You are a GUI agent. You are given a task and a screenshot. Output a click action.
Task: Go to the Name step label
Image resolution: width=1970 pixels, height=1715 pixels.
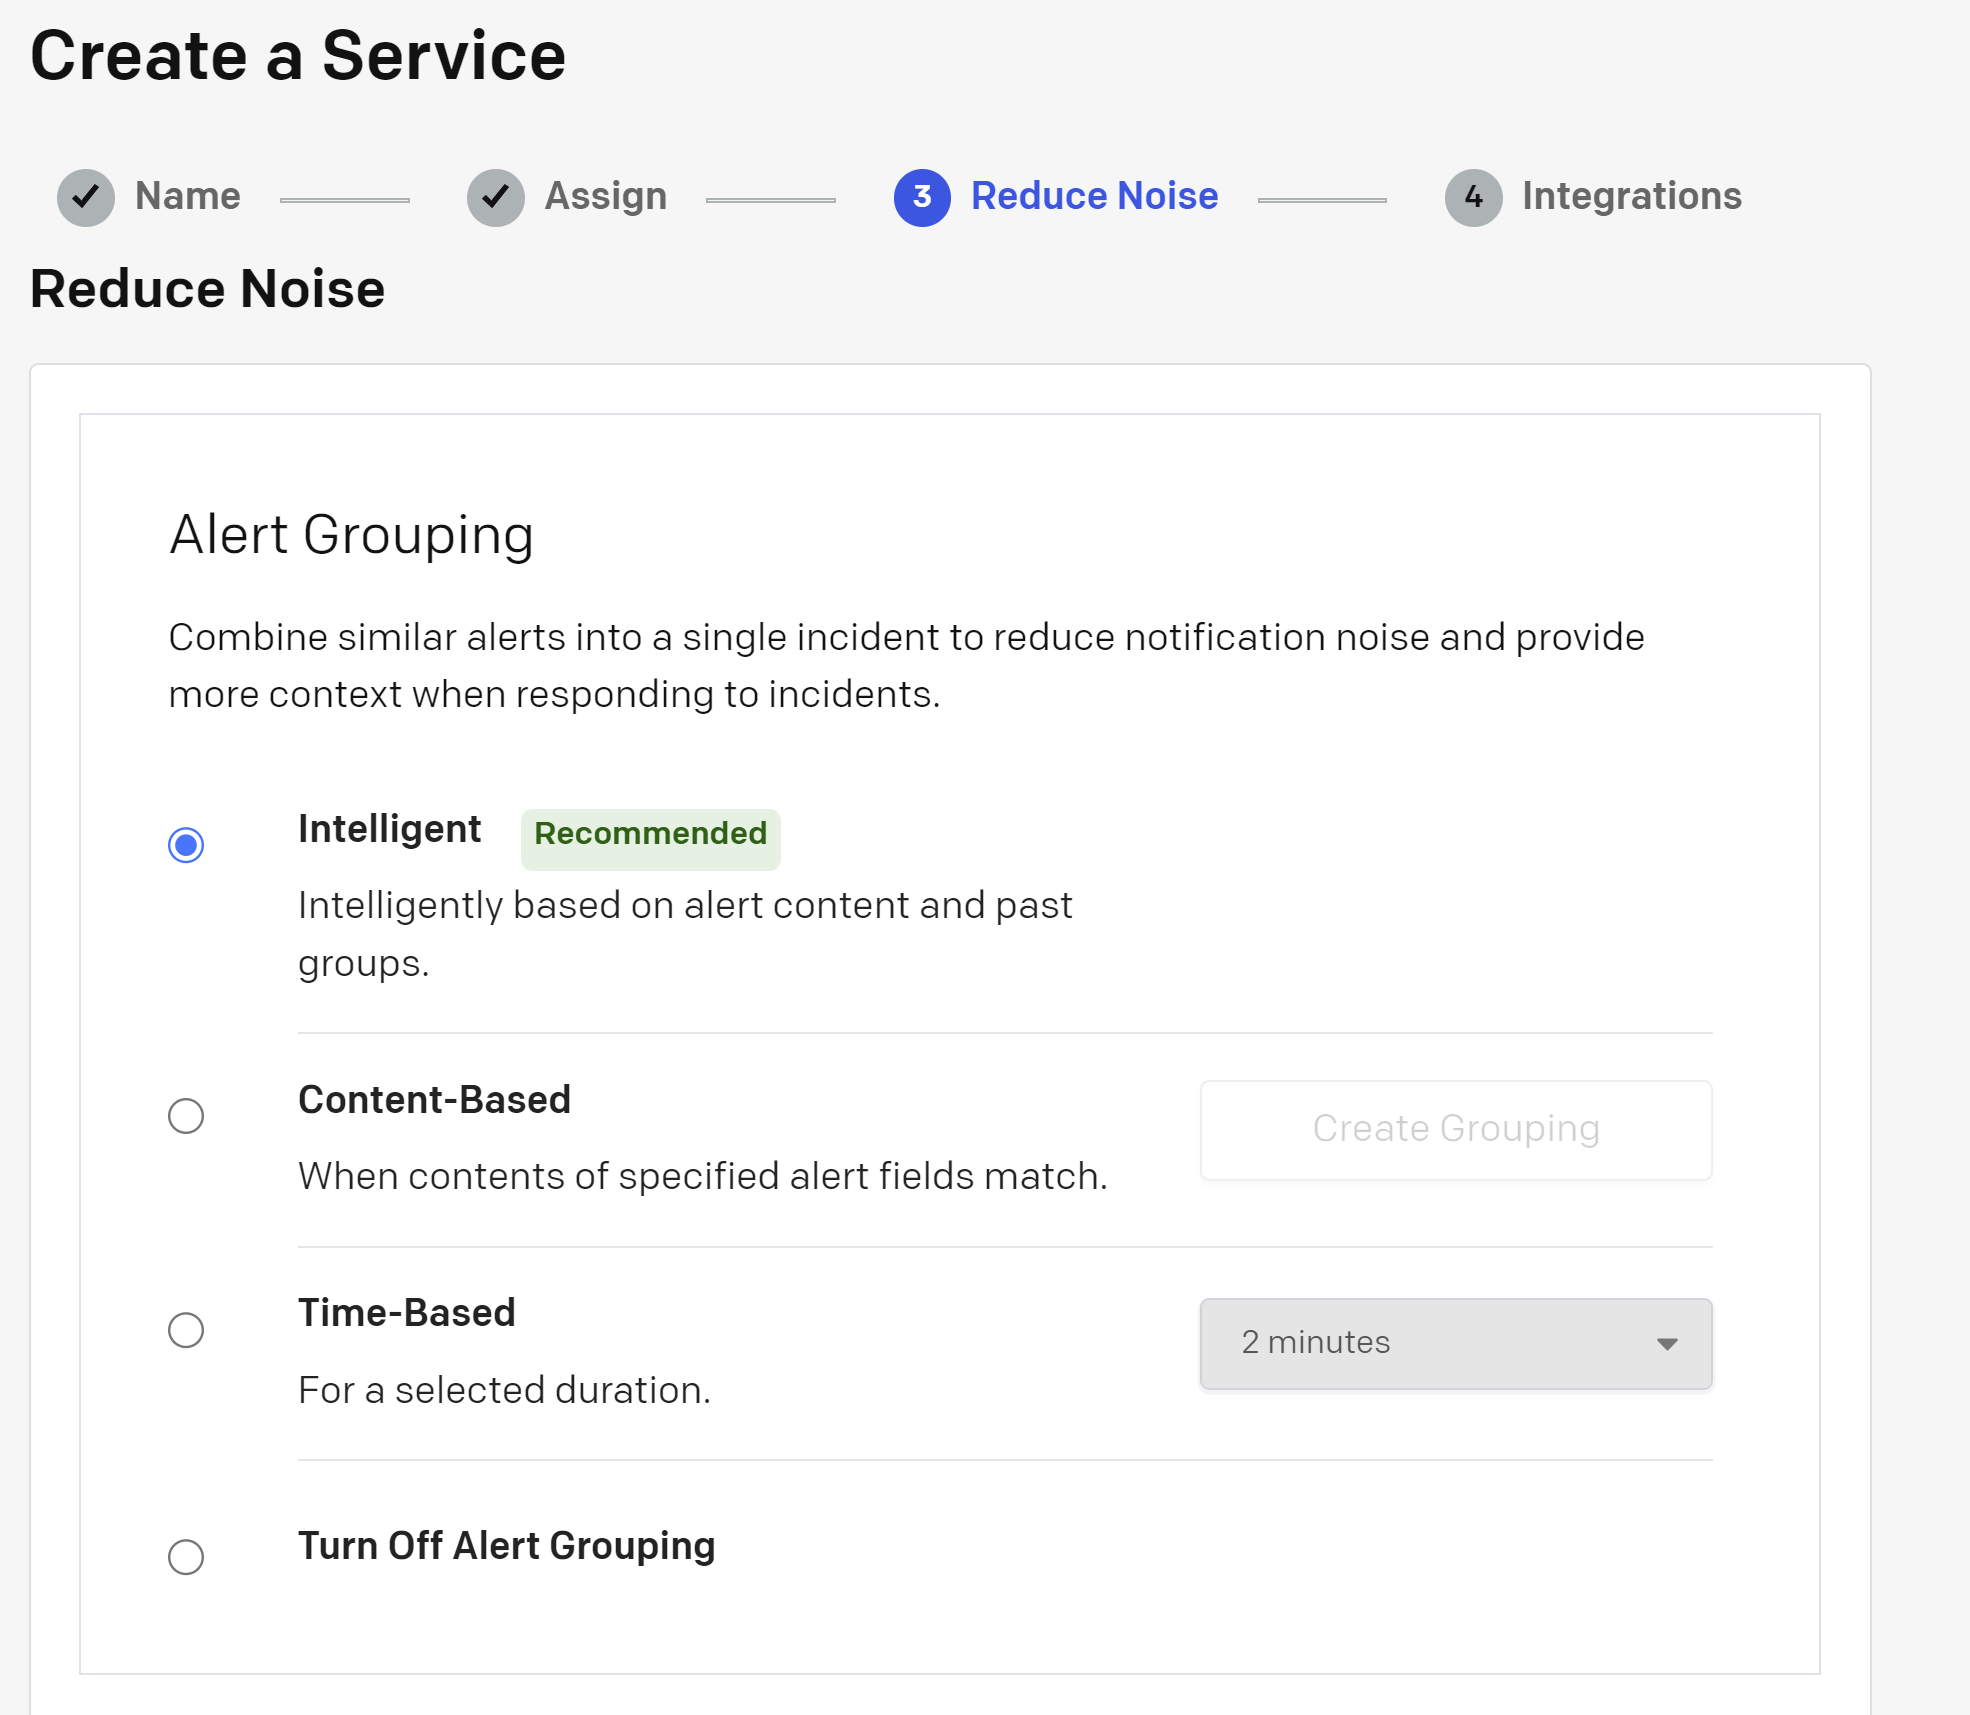pos(188,196)
